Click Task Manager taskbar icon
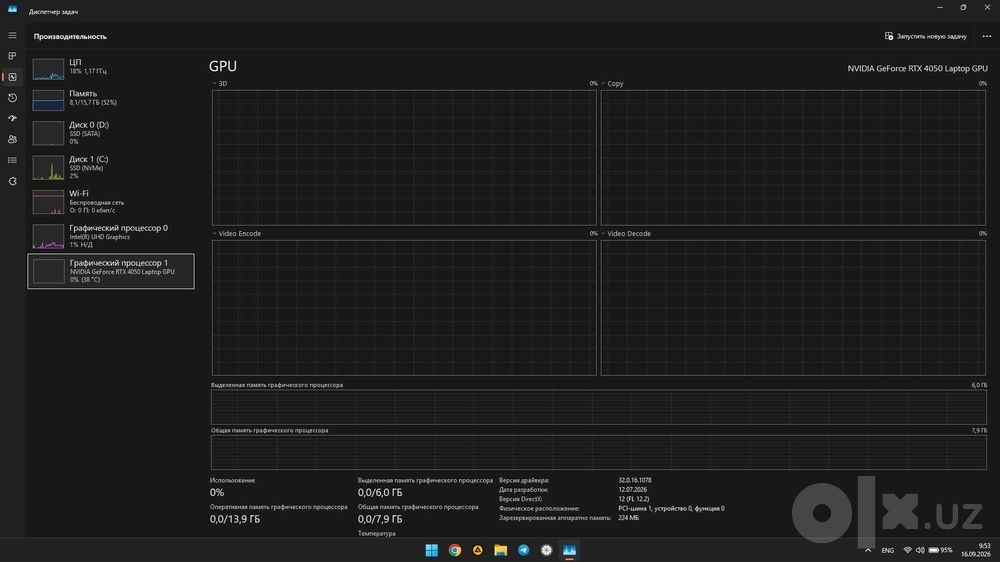 [570, 550]
